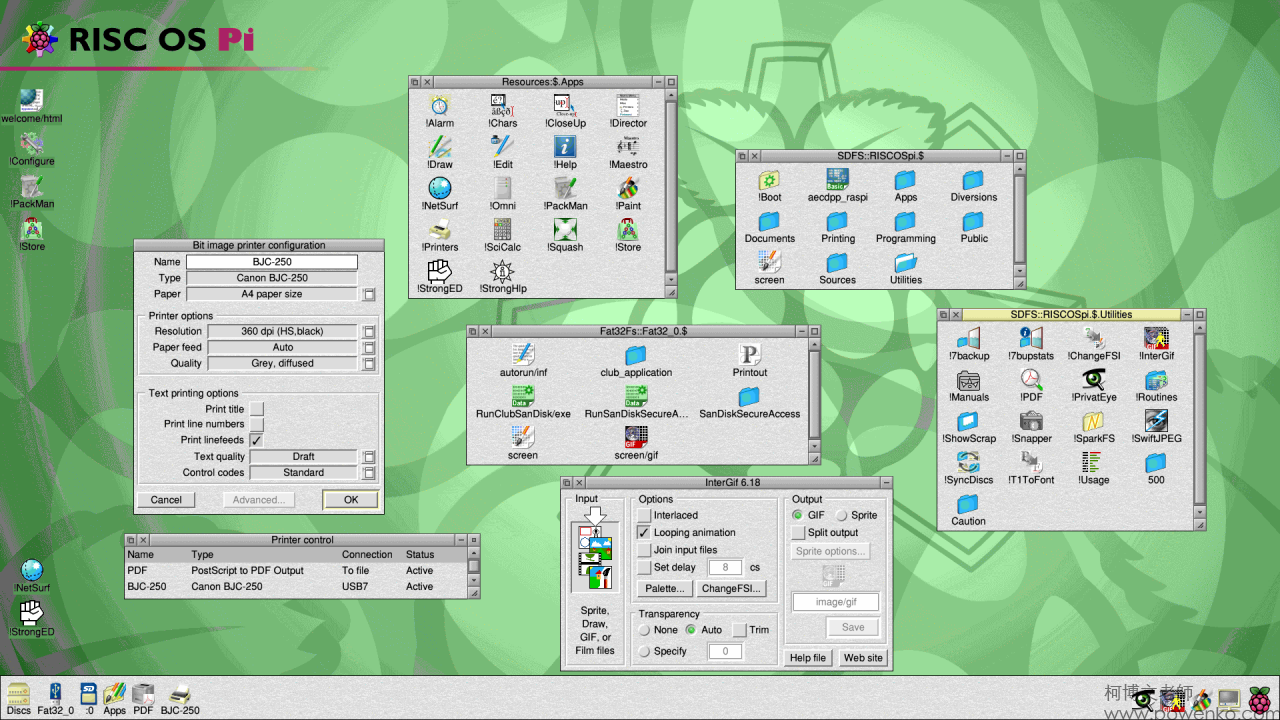Viewport: 1280px width, 720px height.
Task: Open the Text quality popup menu
Action: click(369, 456)
